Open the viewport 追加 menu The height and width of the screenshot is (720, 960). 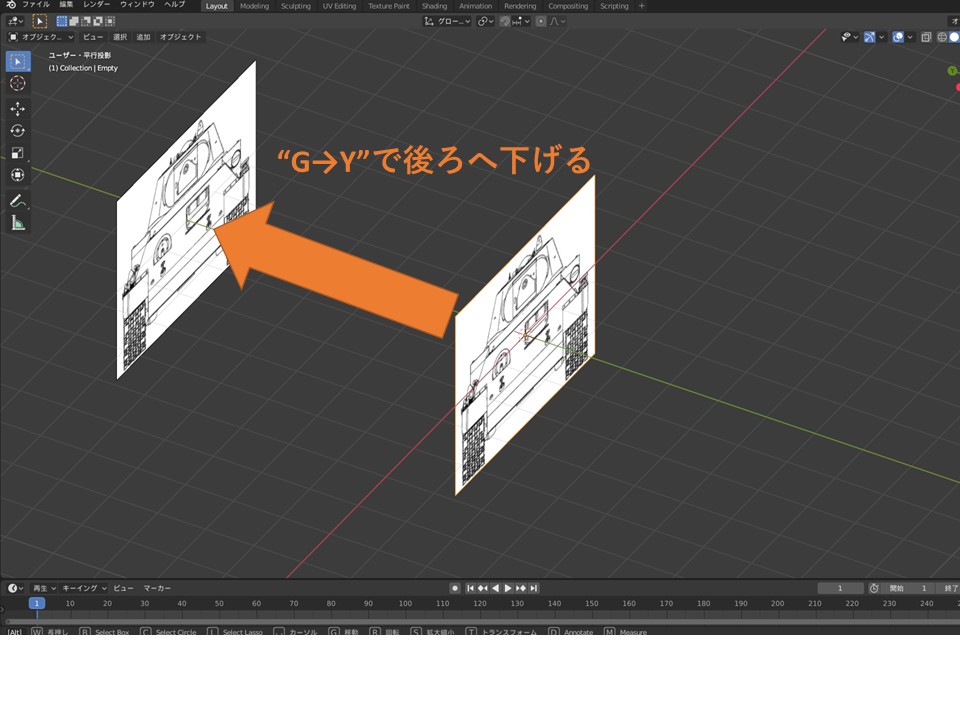[143, 37]
